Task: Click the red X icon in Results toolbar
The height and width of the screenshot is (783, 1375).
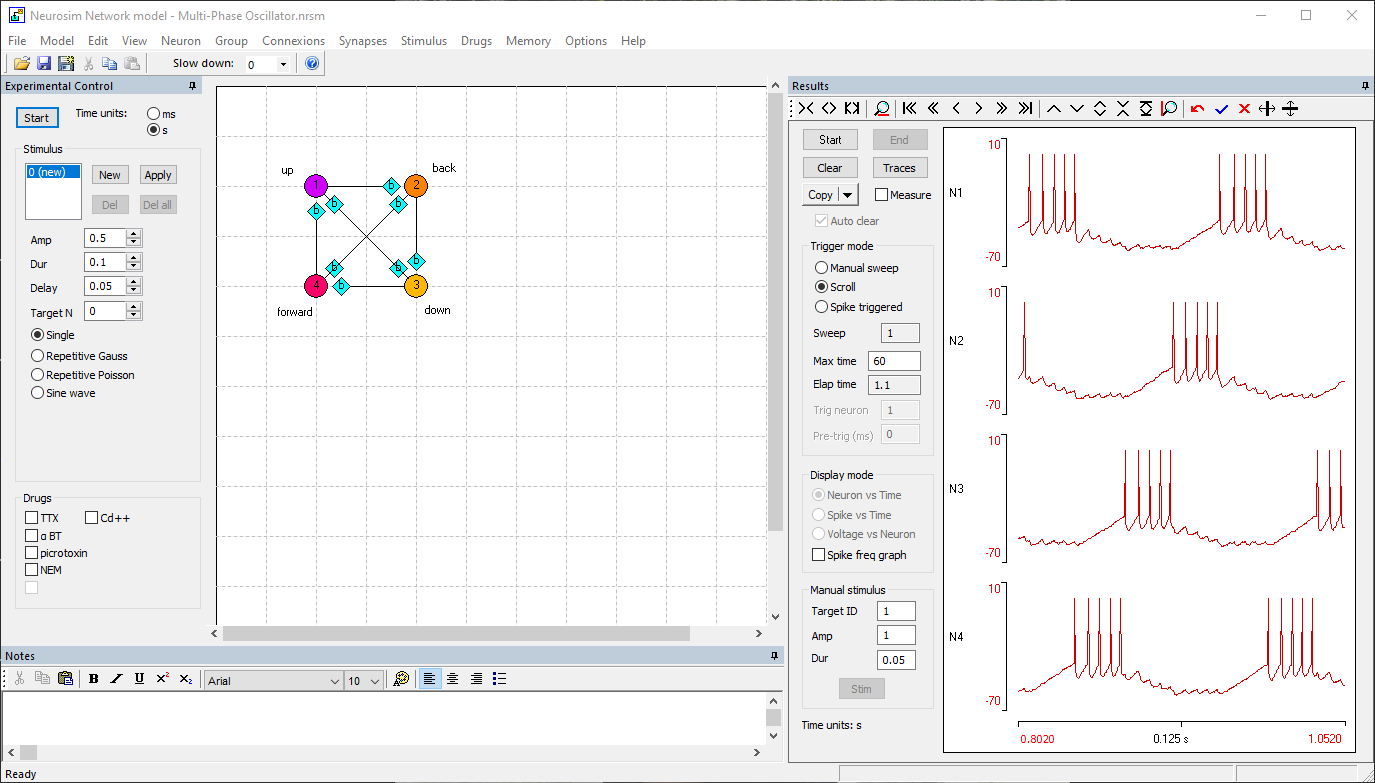Action: [1244, 109]
